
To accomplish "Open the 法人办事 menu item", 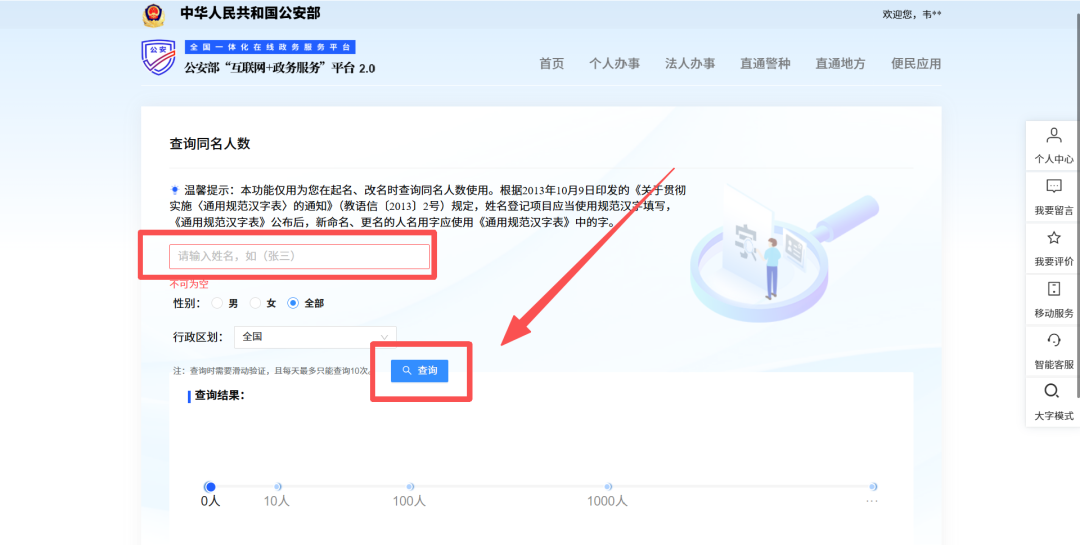I will 690,64.
